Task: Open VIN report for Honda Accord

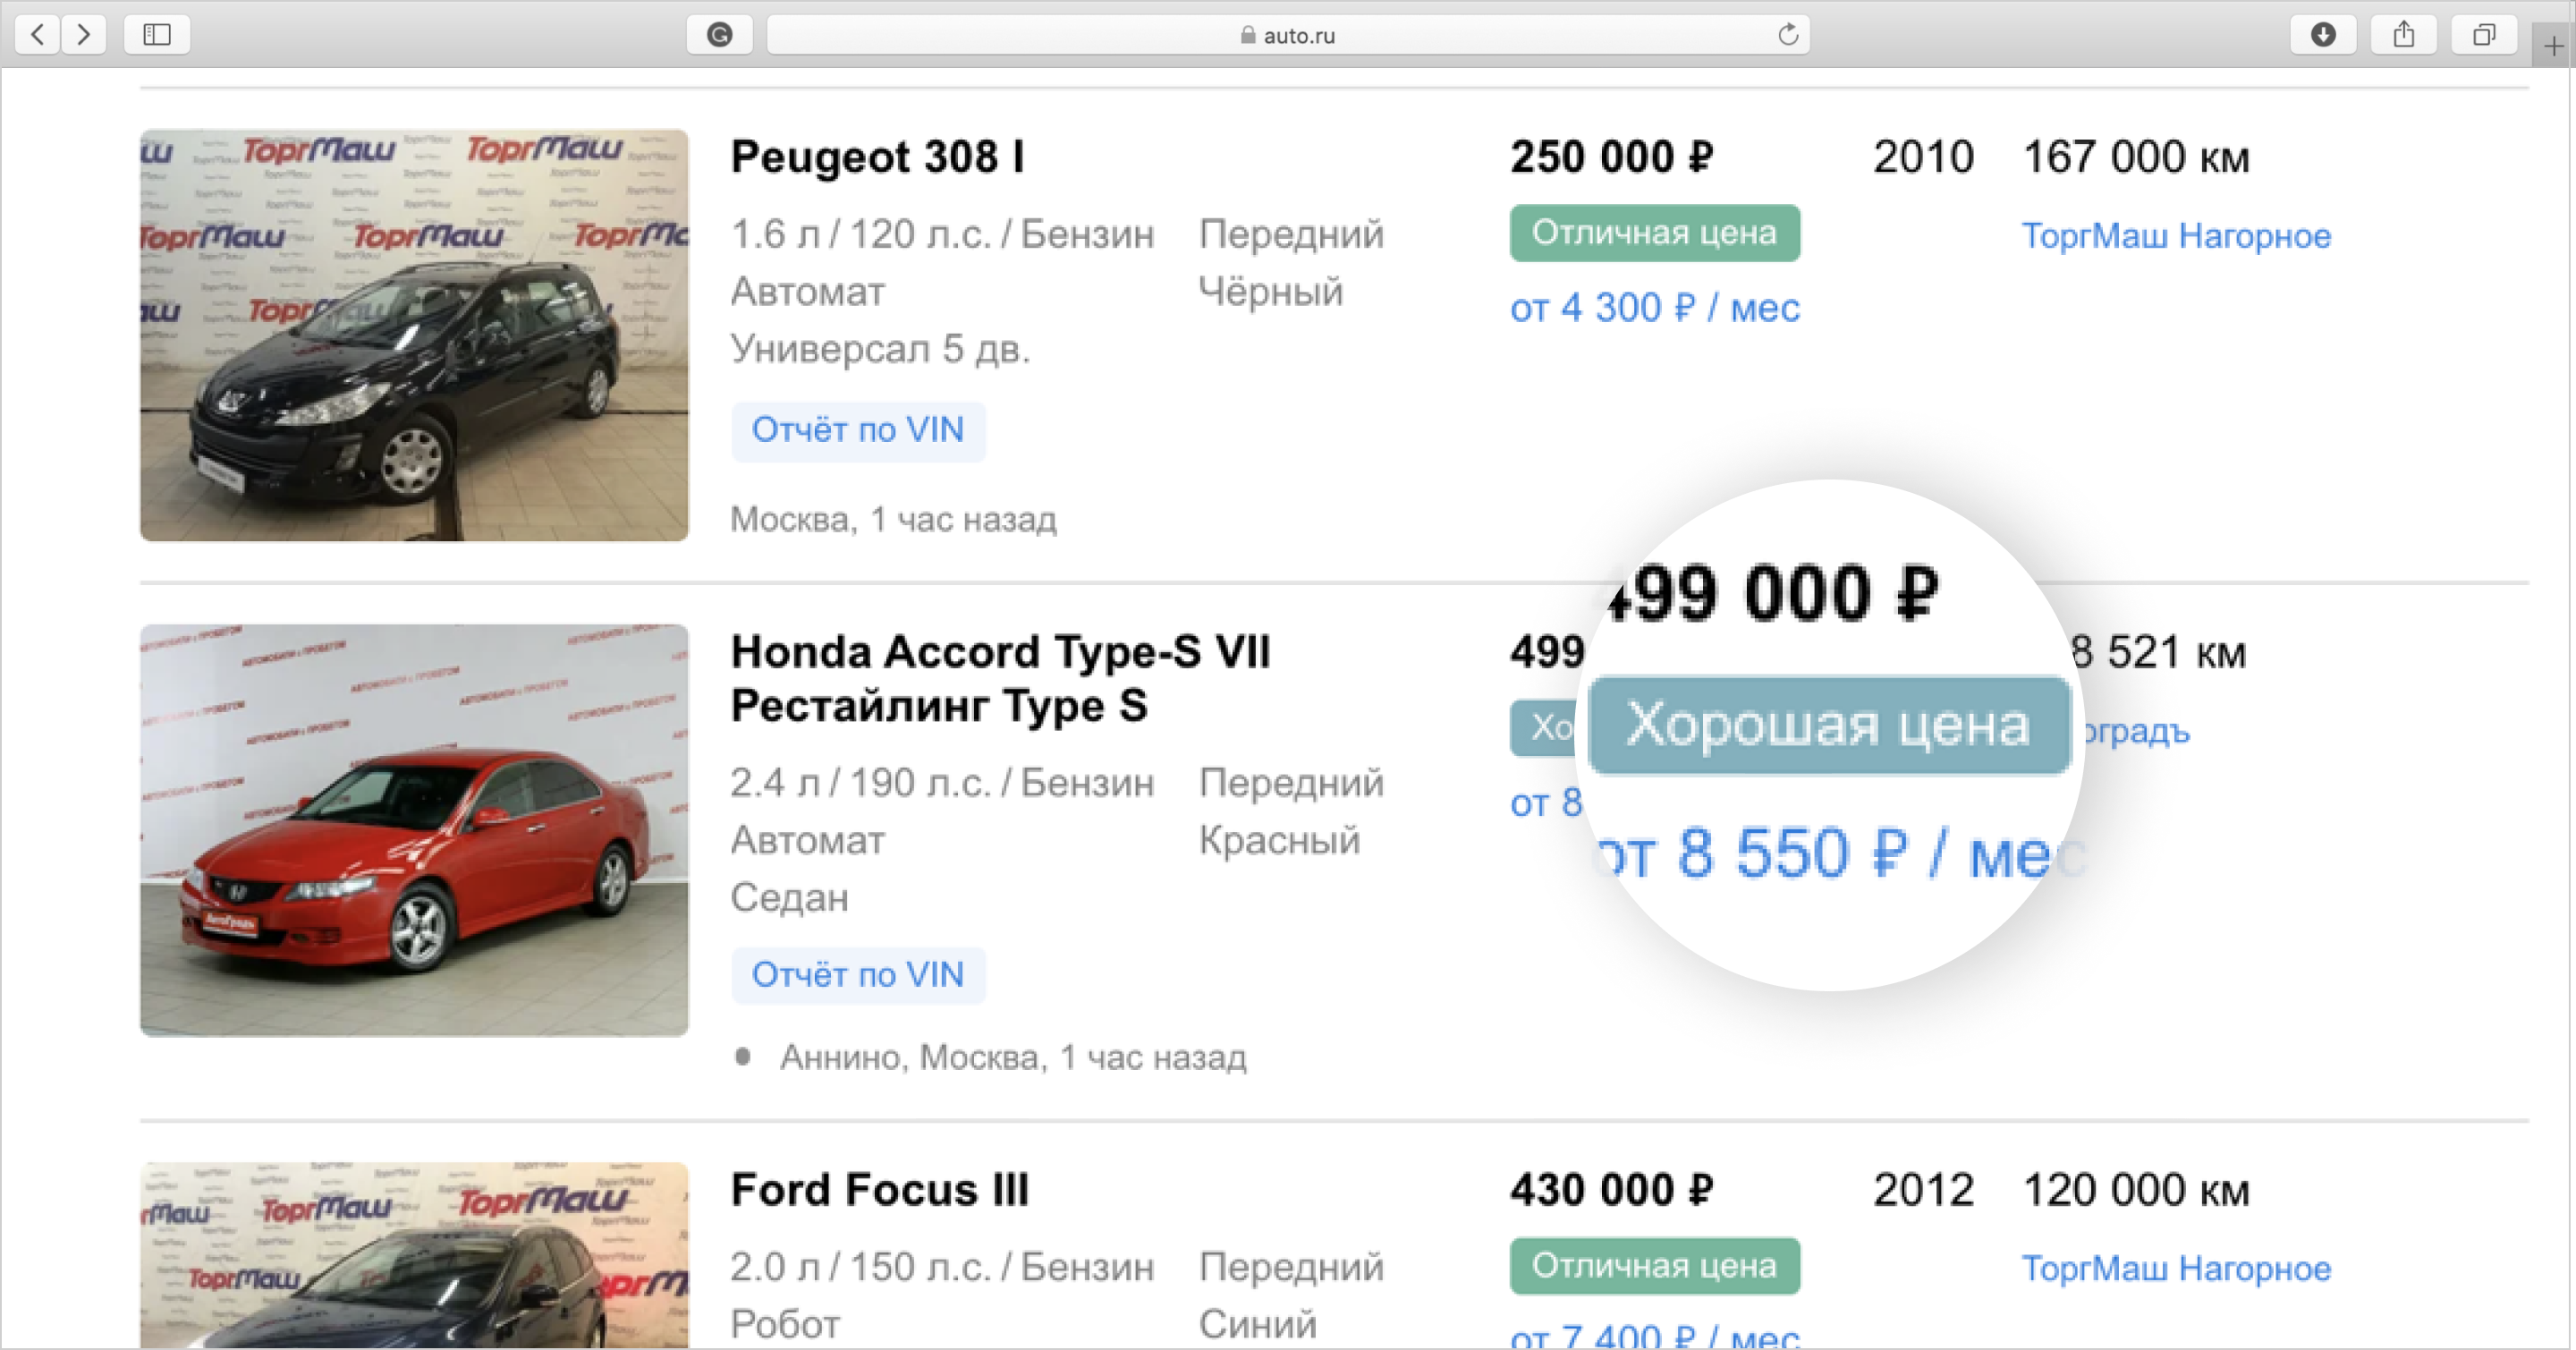Action: tap(858, 975)
